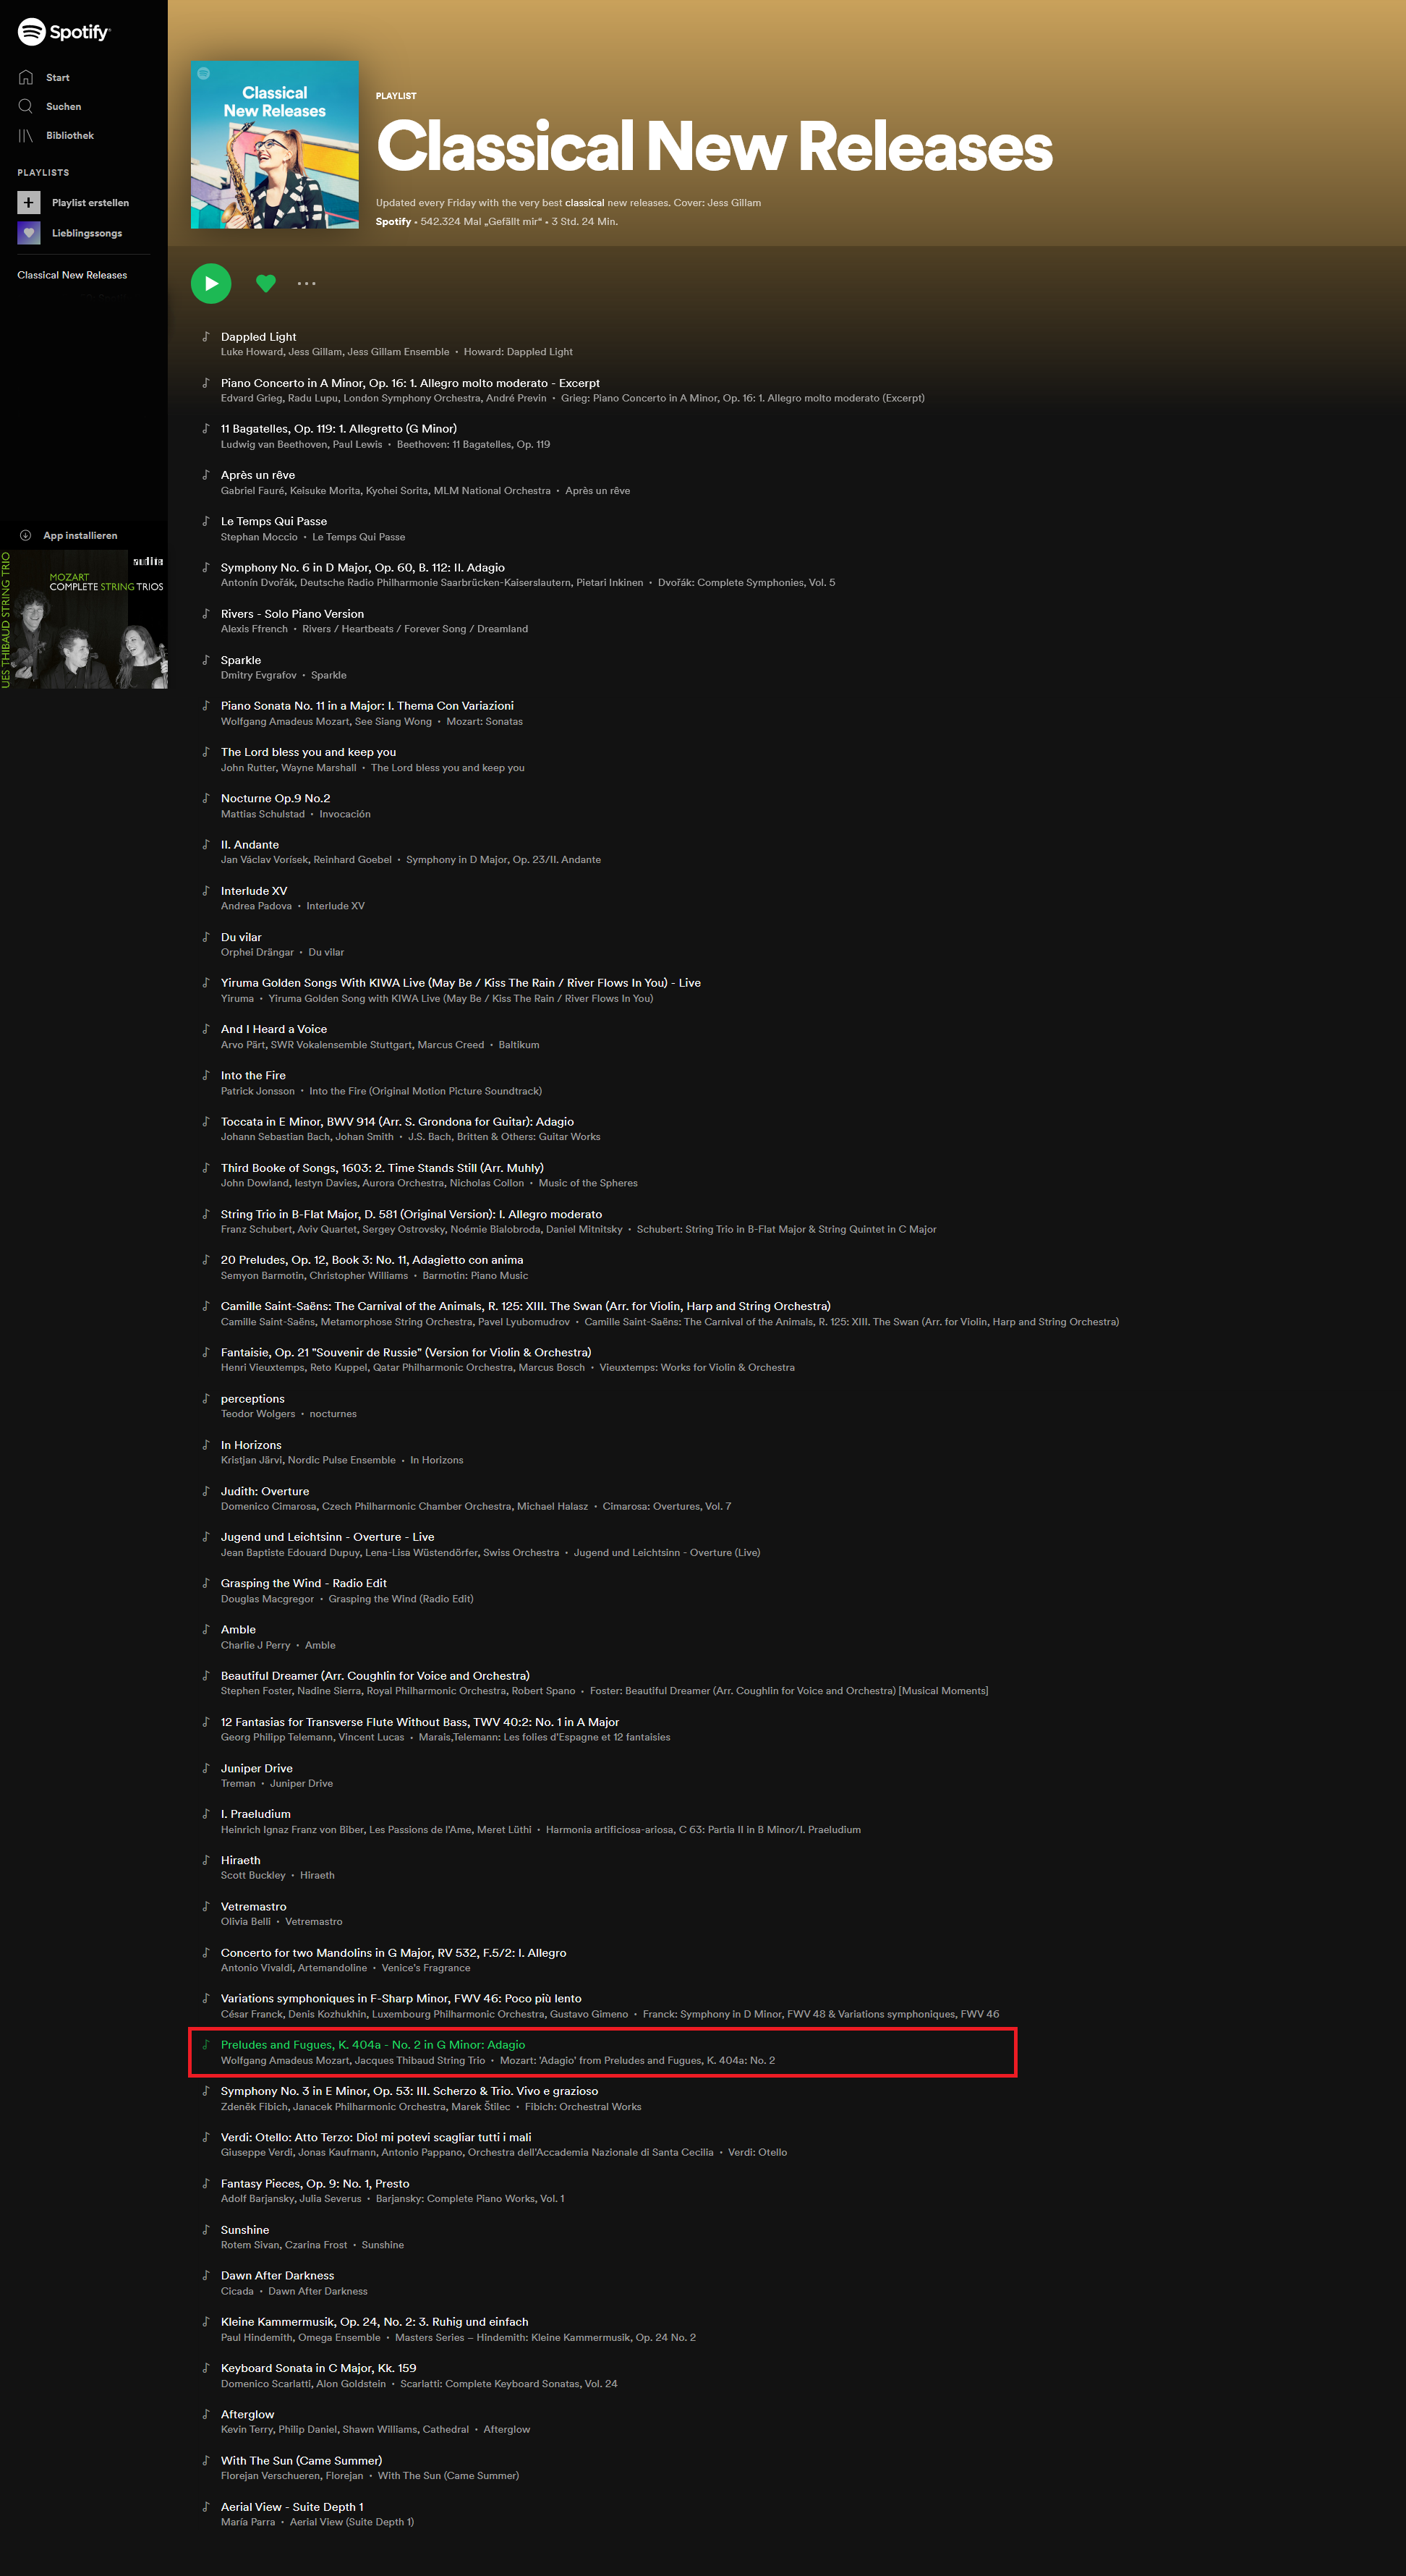Click the note icon beside Dappled Light
This screenshot has width=1406, height=2576.
click(206, 336)
